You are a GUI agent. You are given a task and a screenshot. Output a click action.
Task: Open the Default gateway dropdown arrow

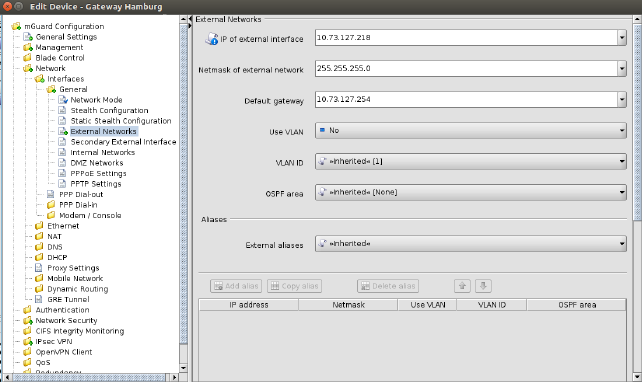622,99
